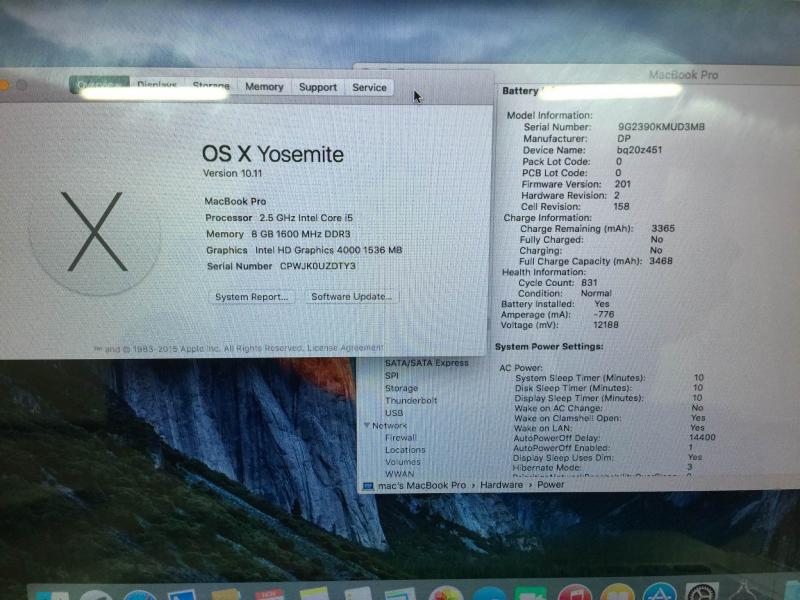
Task: Select Volumes under Network
Action: pyautogui.click(x=403, y=462)
